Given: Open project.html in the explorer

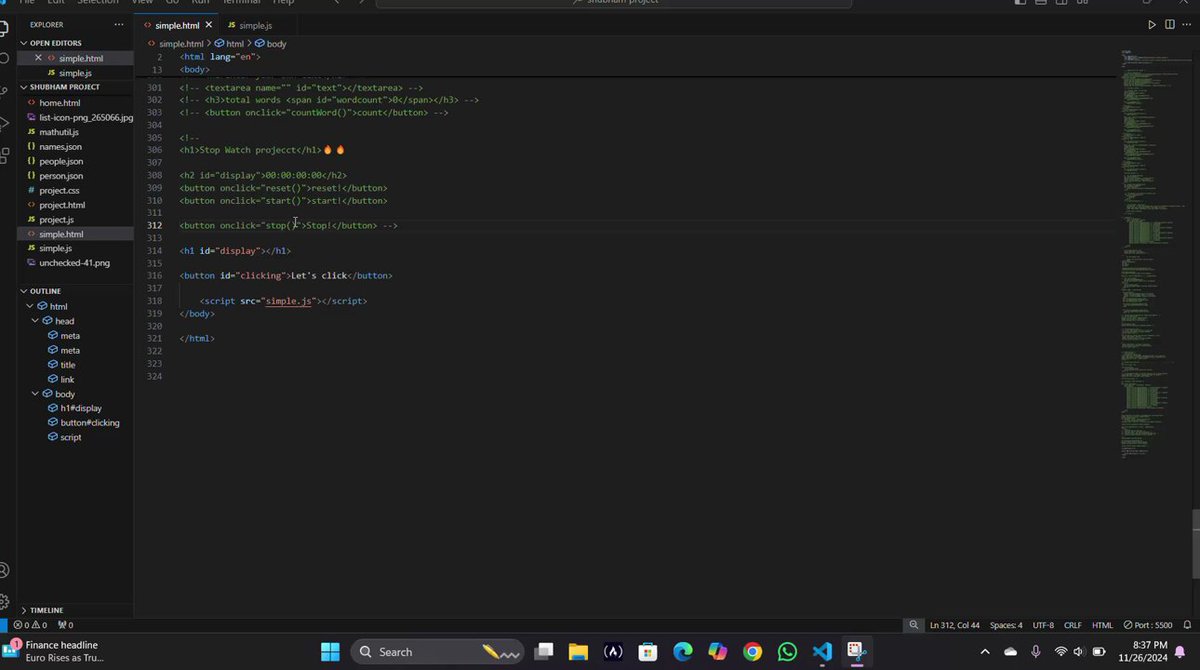Looking at the screenshot, I should pyautogui.click(x=62, y=205).
